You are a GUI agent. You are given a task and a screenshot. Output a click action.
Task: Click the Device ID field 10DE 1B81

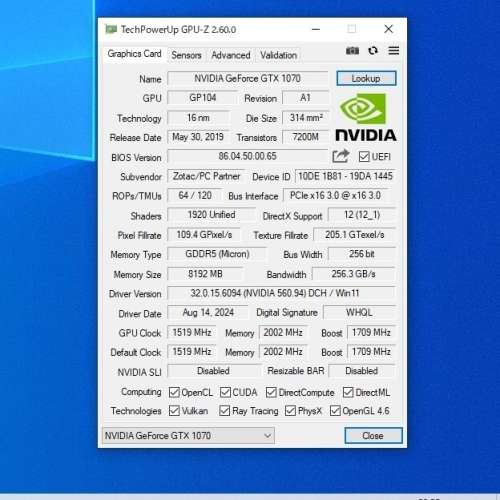click(x=345, y=176)
